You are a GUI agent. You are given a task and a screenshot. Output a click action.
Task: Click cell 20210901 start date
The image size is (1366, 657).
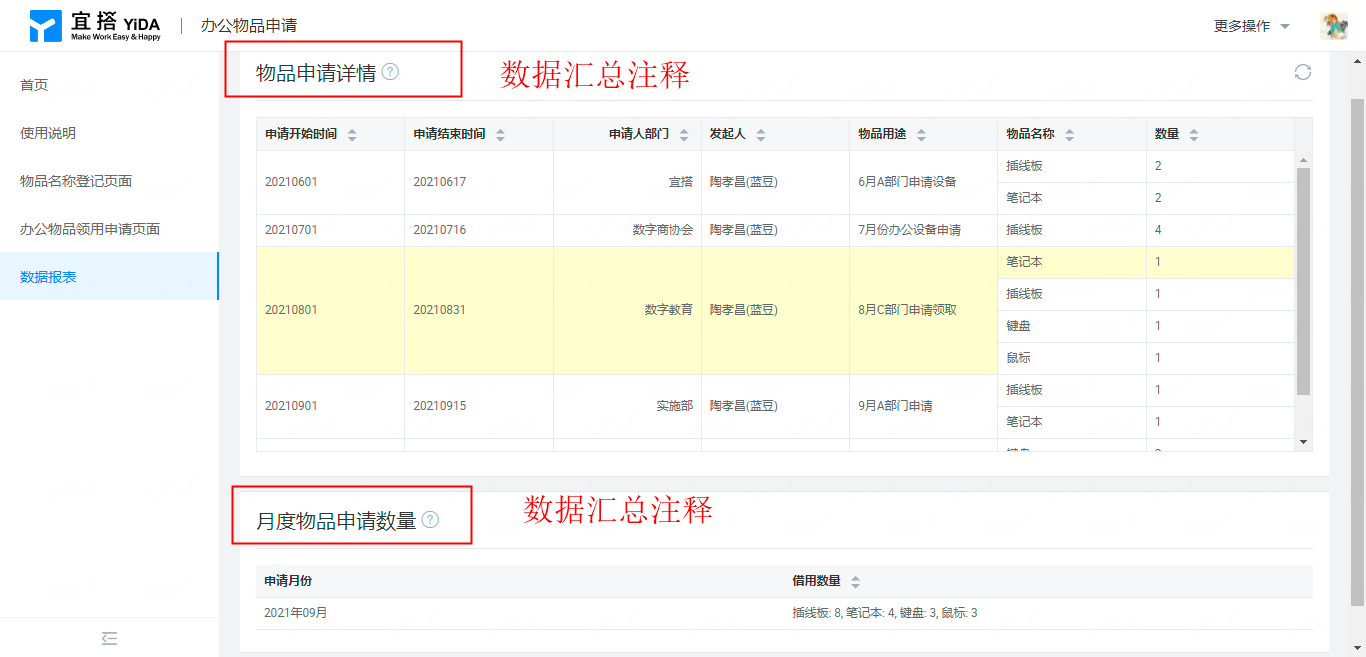[x=330, y=406]
